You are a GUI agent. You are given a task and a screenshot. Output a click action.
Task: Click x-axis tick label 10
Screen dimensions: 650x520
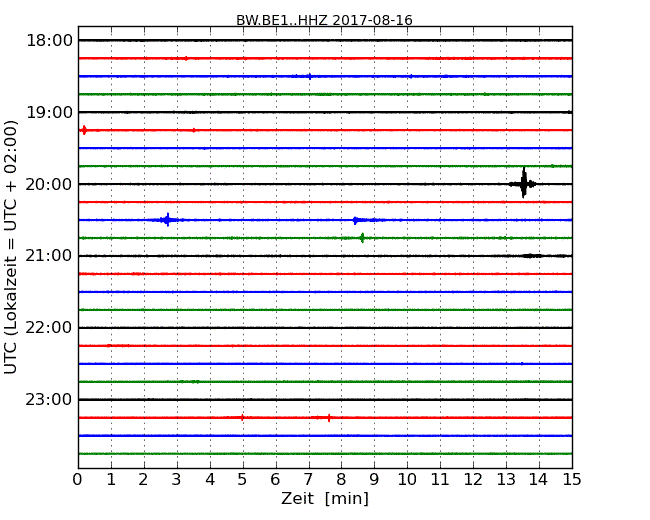pyautogui.click(x=407, y=480)
